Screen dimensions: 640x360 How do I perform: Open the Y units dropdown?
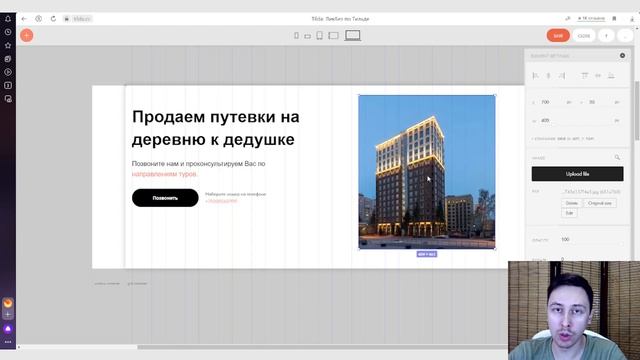tap(617, 102)
